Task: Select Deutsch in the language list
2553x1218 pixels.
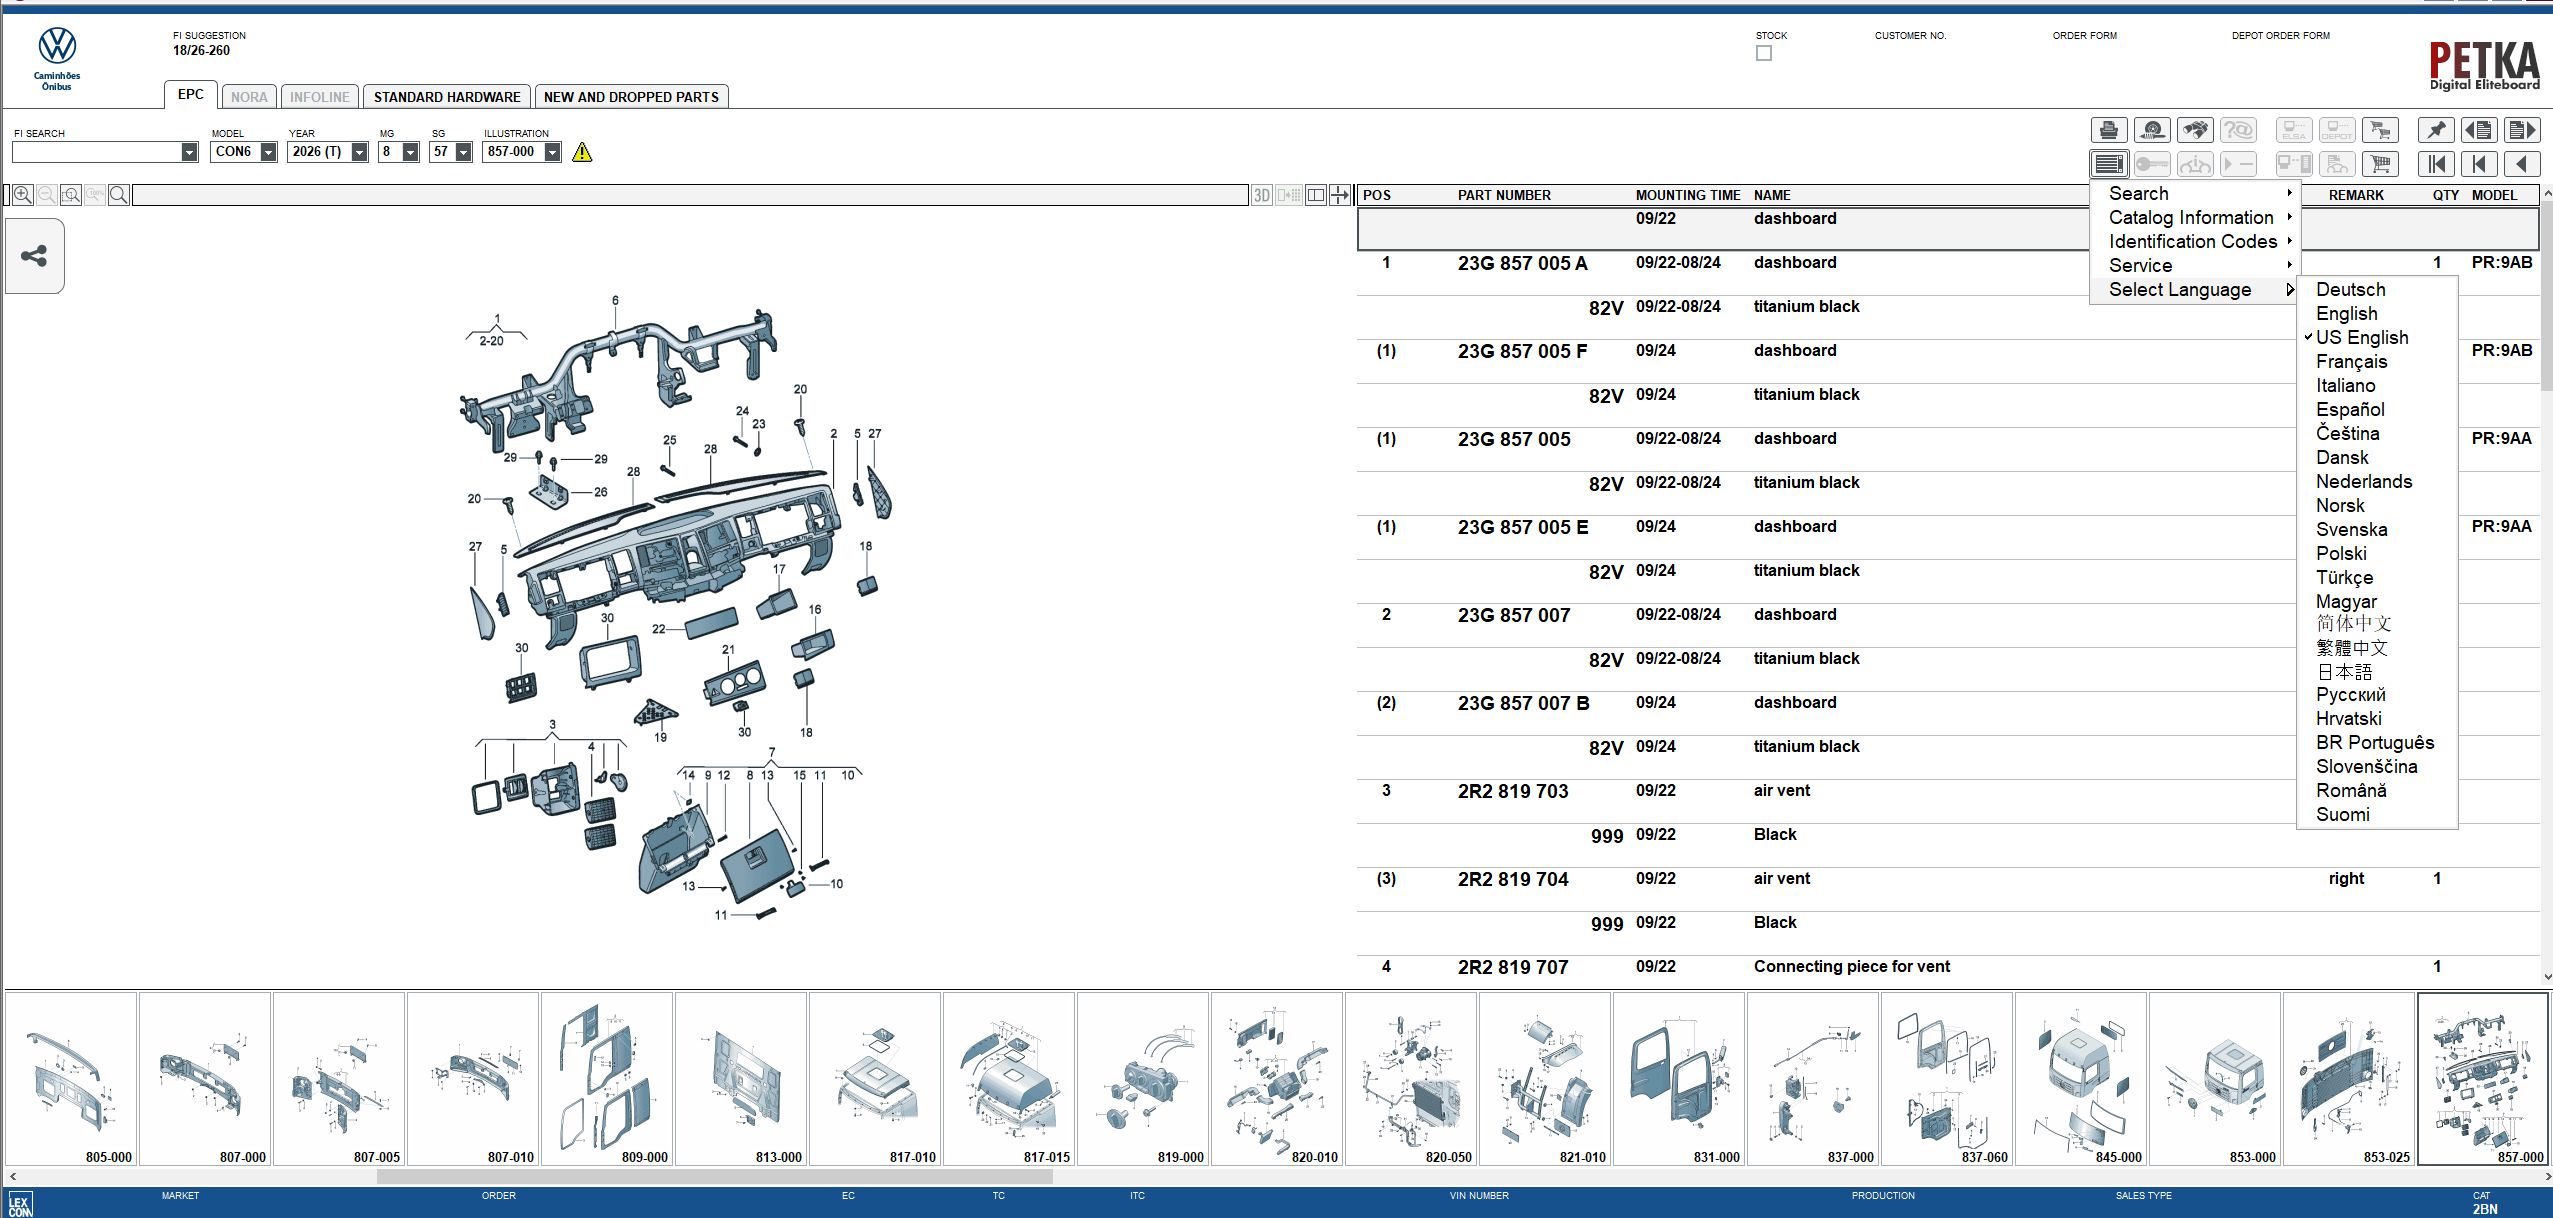Action: coord(2350,289)
